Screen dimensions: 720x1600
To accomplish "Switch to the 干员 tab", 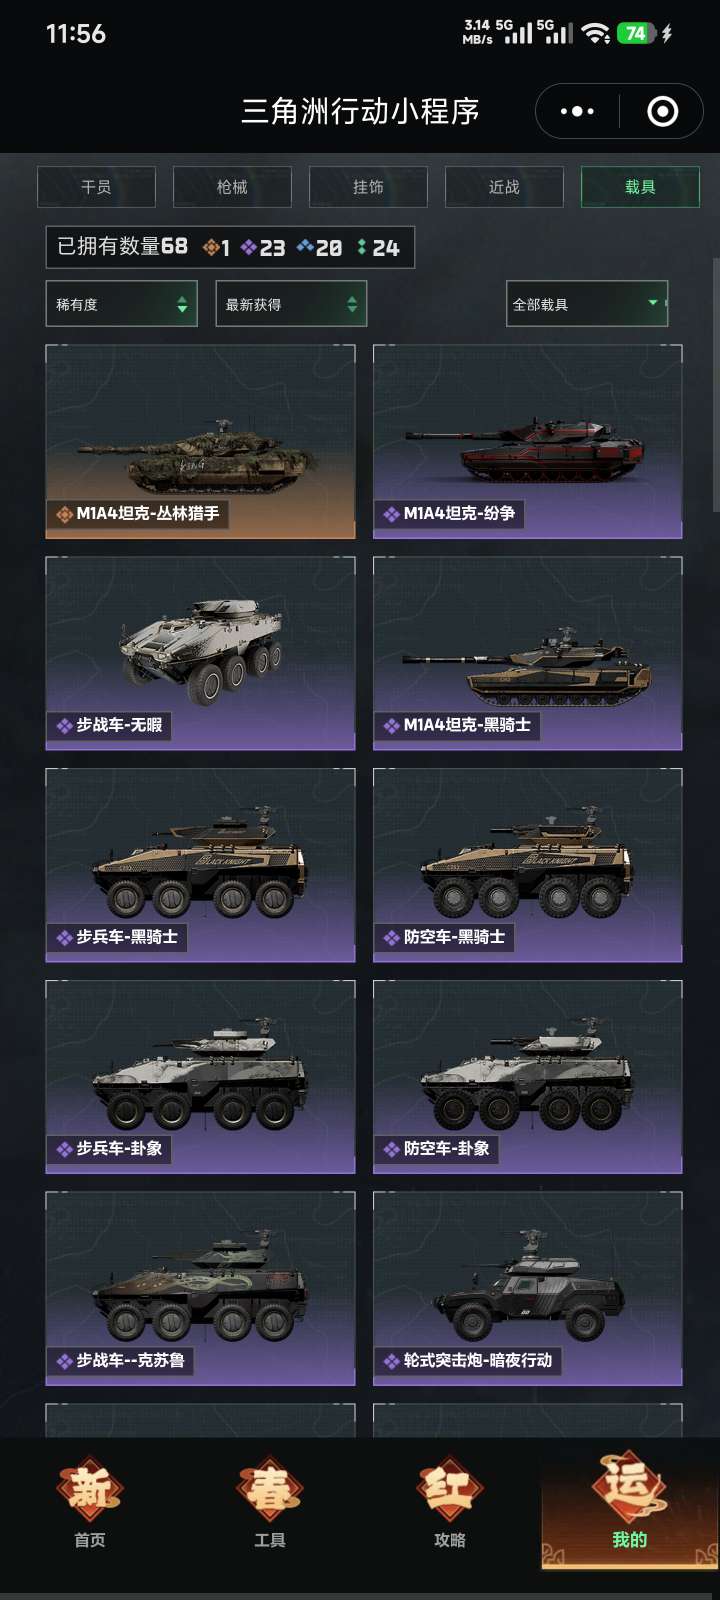I will click(x=96, y=187).
